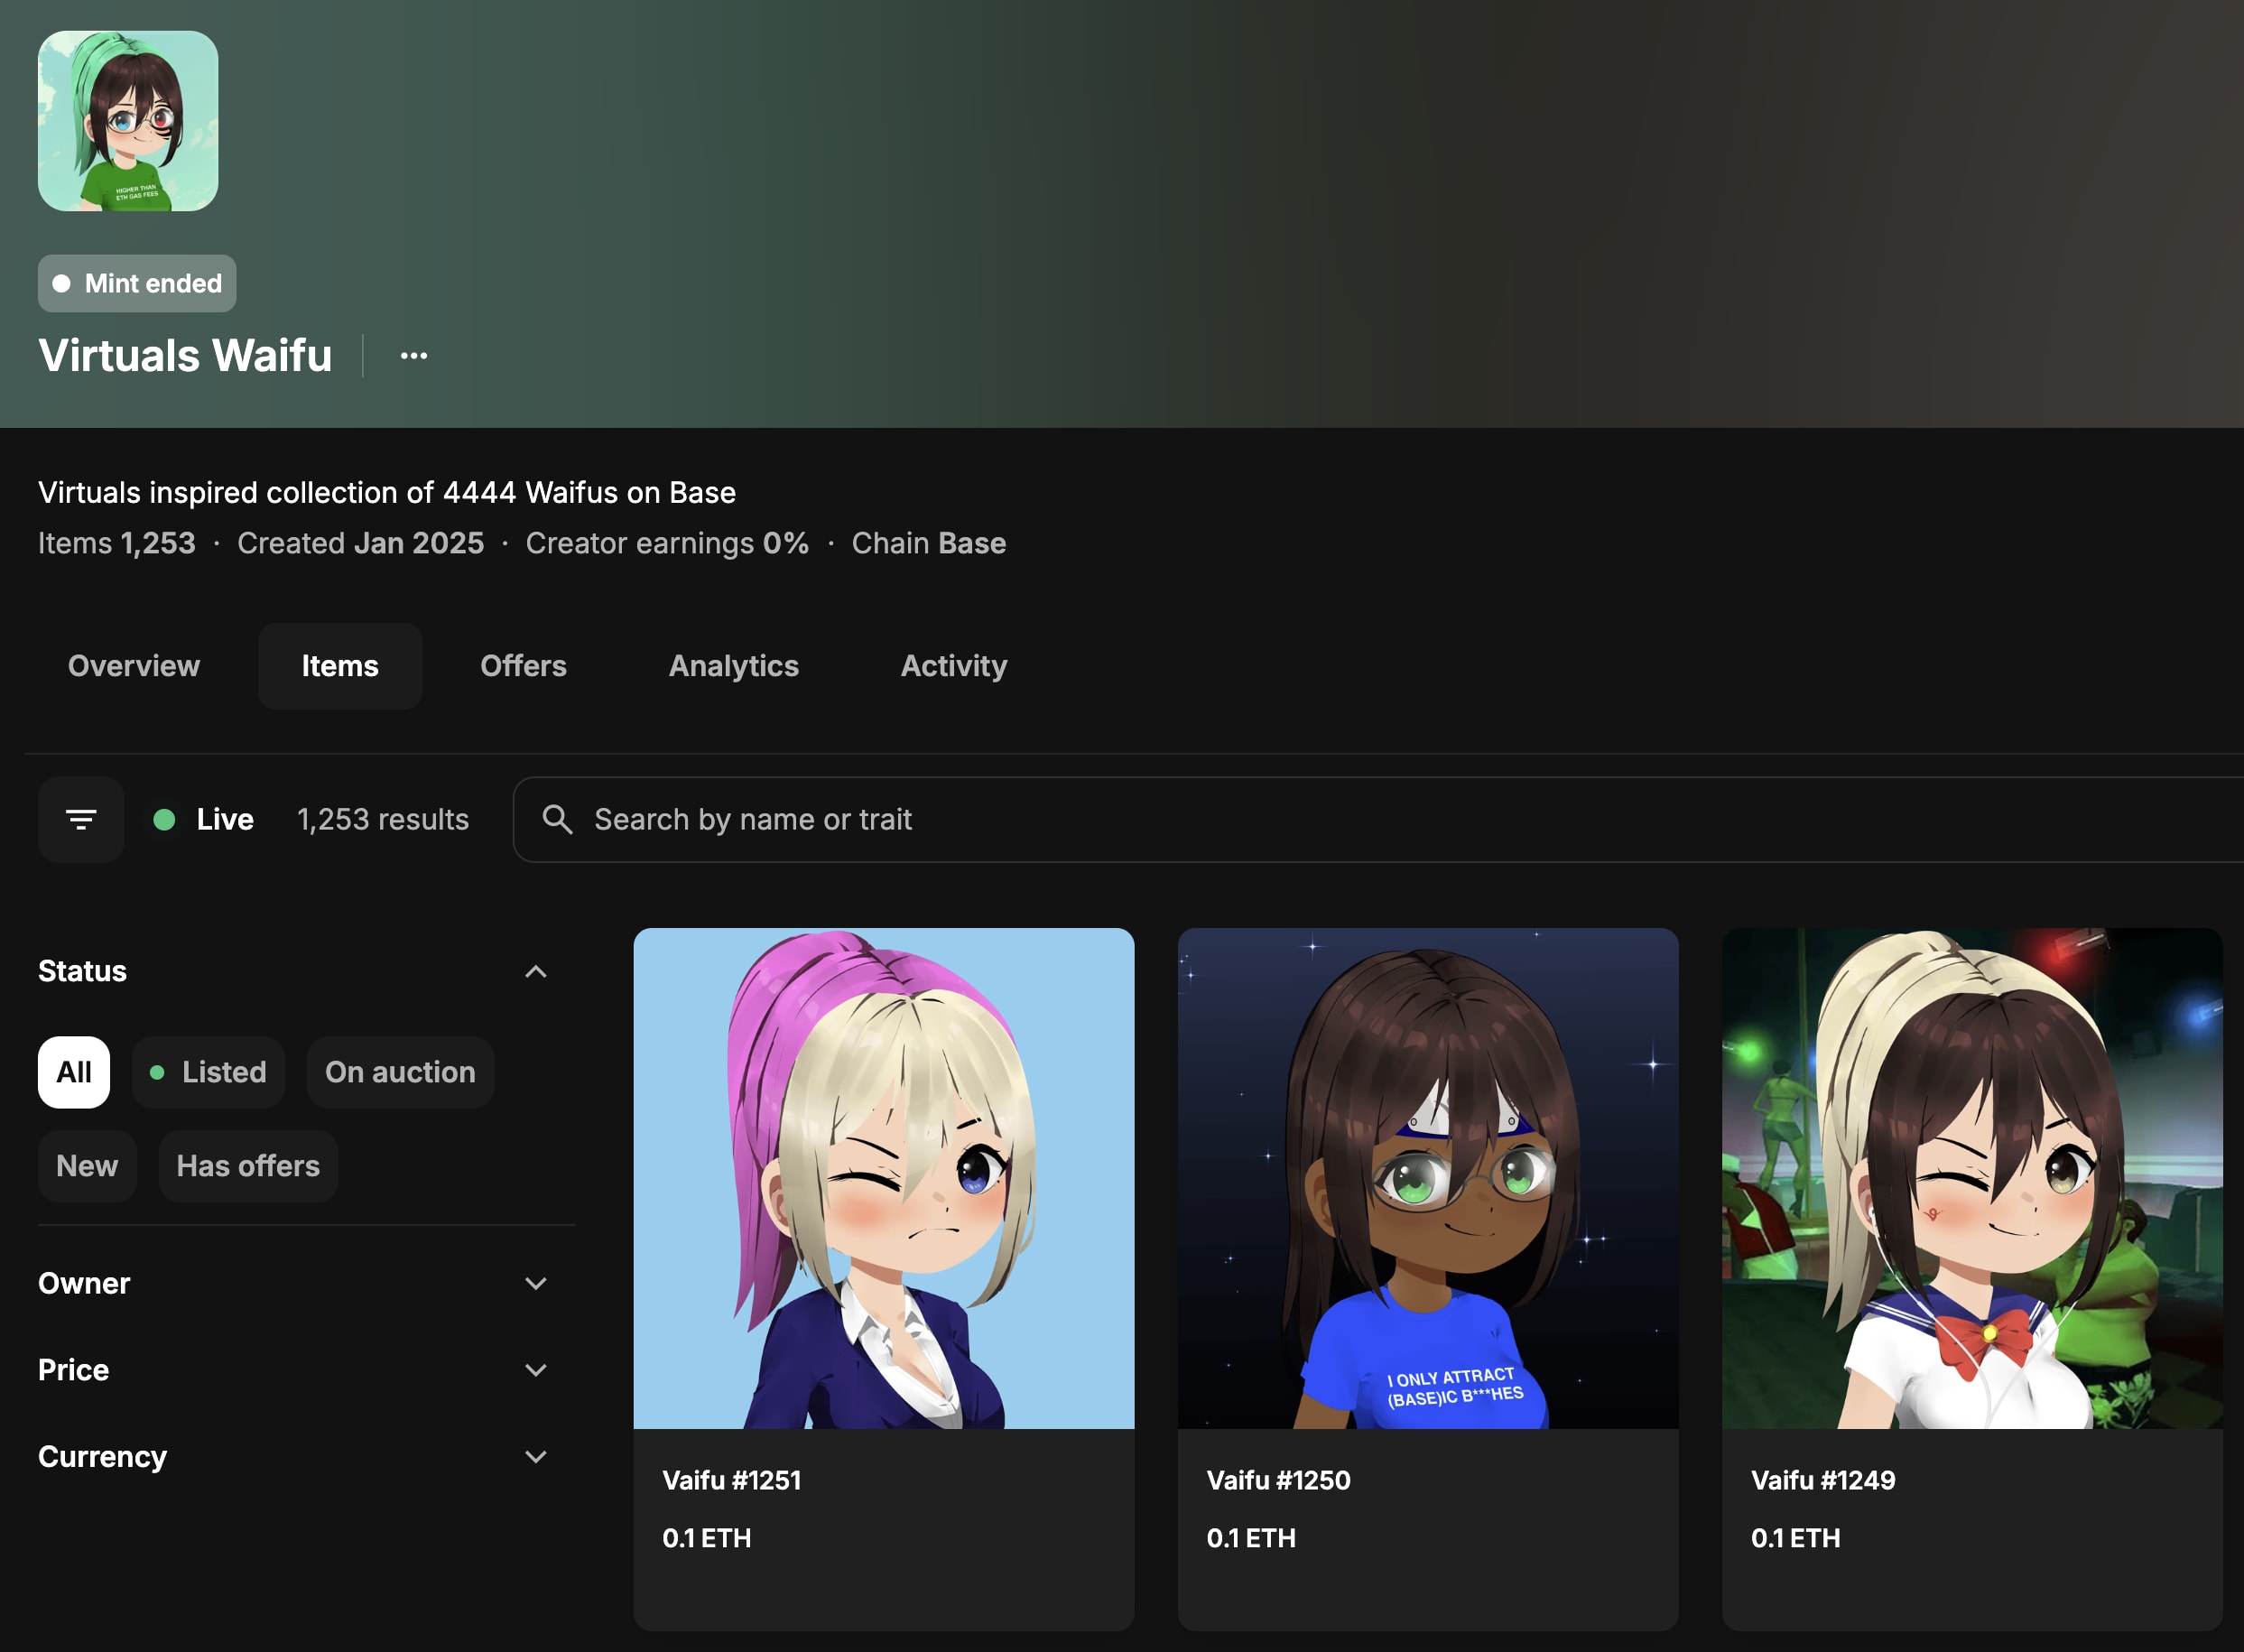Expand the Owner filter section
Image resolution: width=2244 pixels, height=1652 pixels.
536,1283
